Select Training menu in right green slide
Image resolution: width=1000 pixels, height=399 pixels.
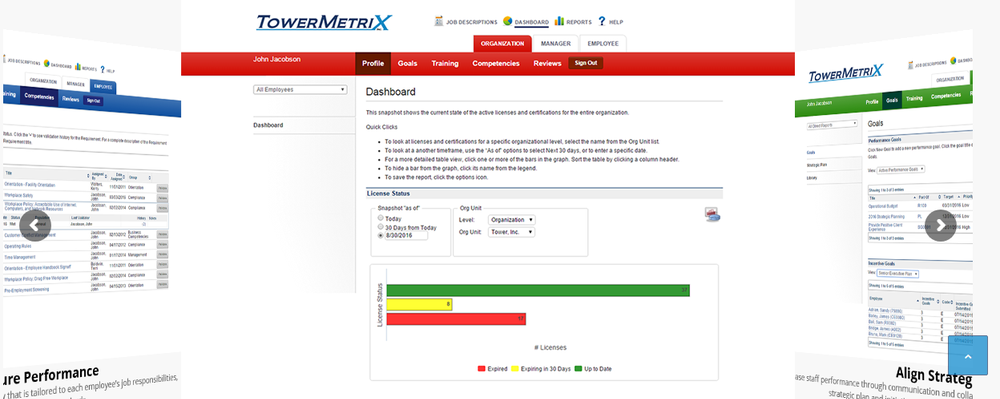coord(915,98)
